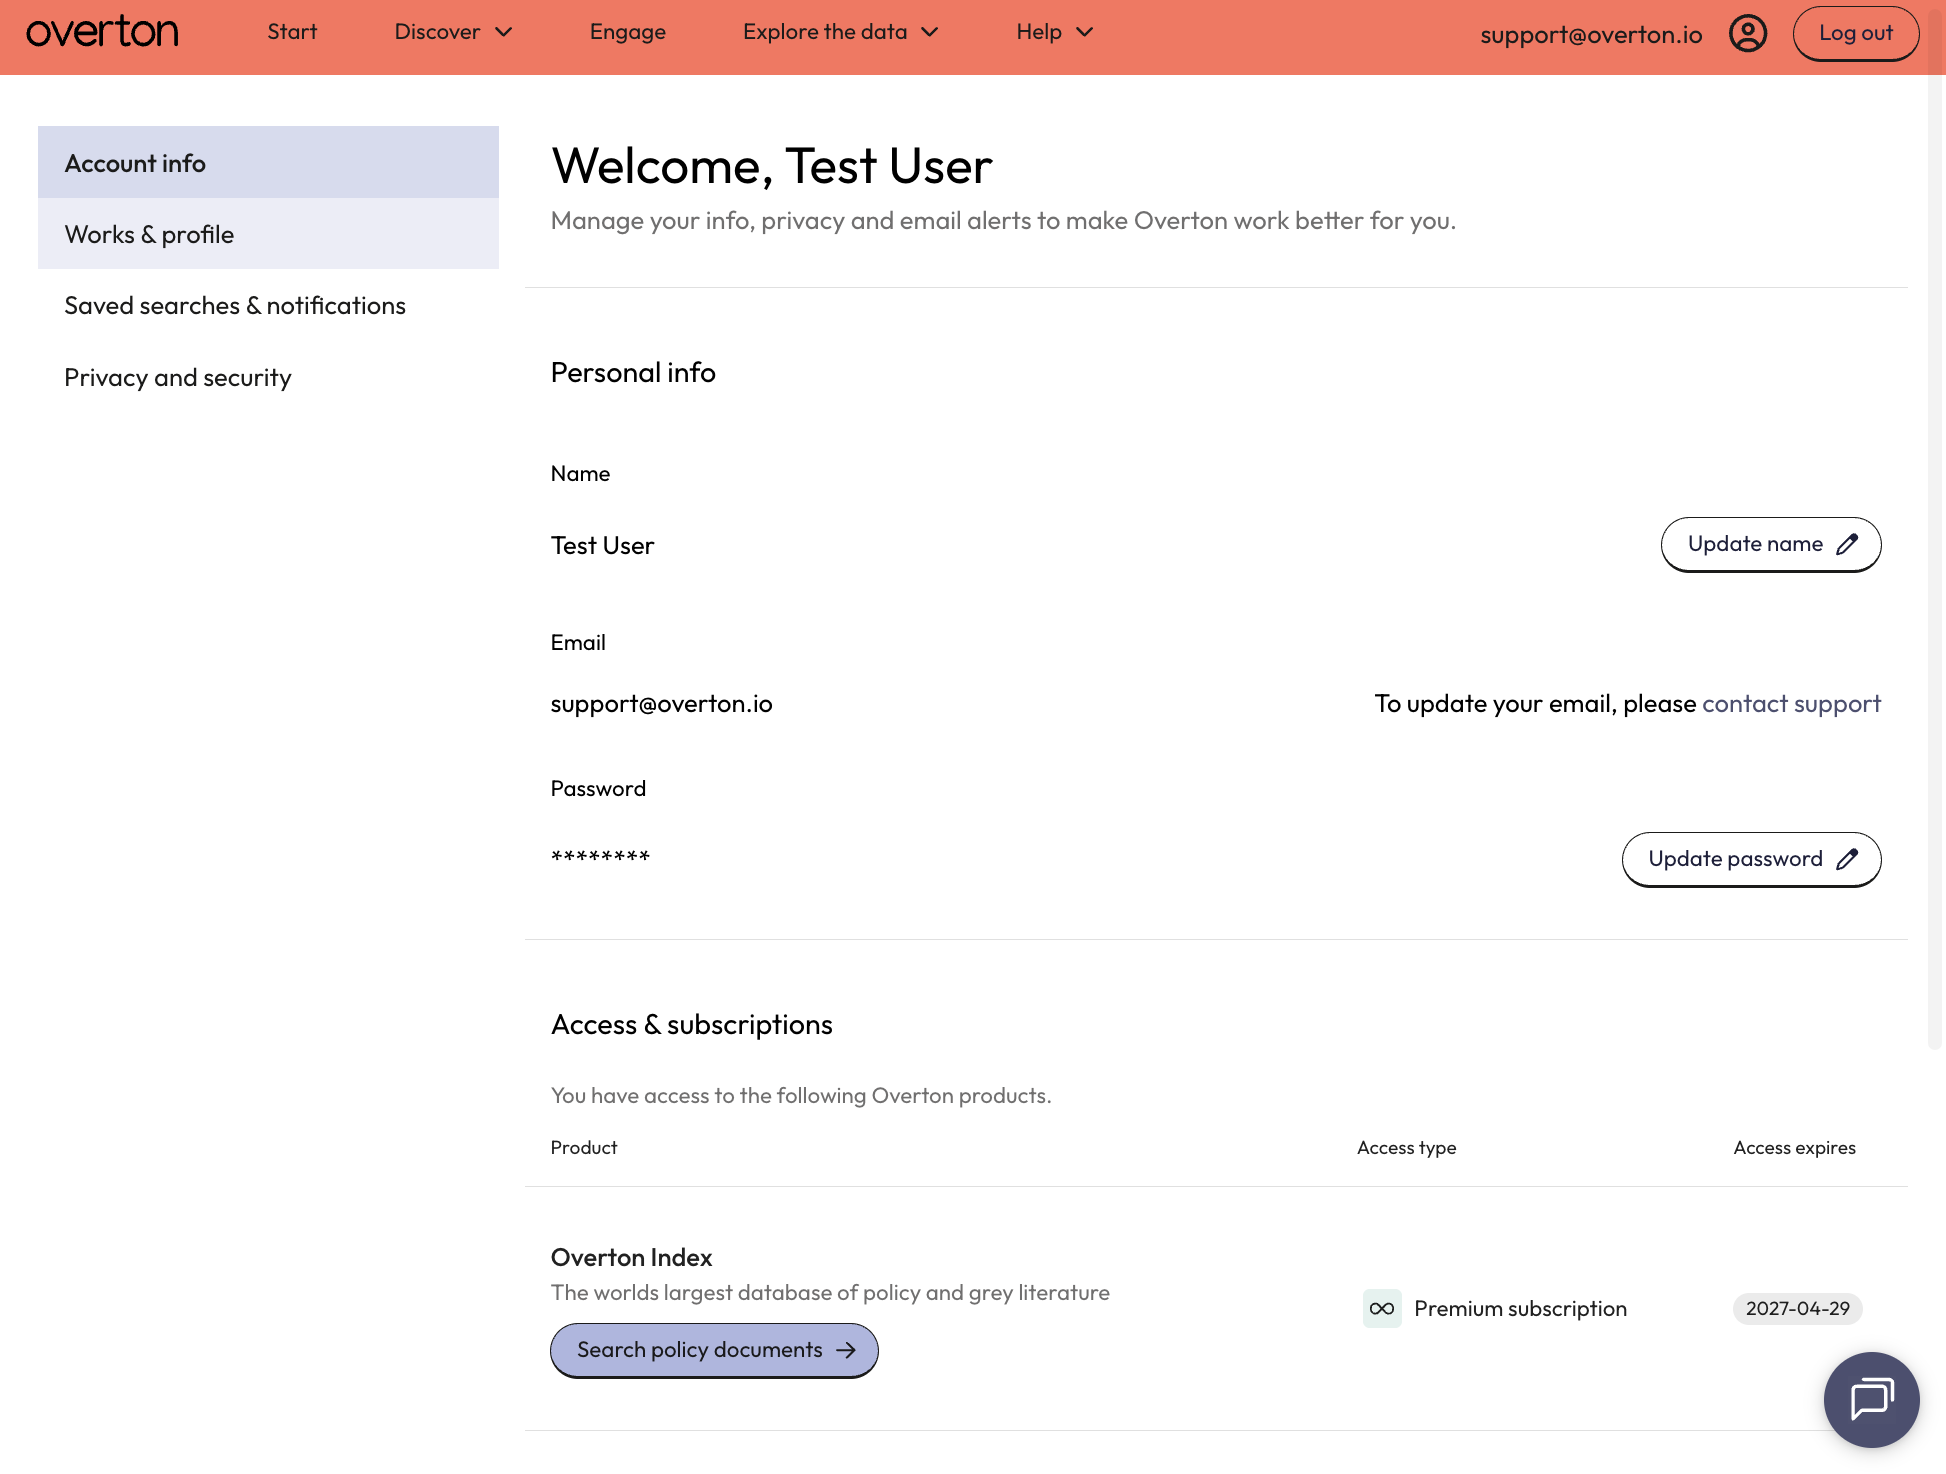Viewport: 1946px width, 1474px height.
Task: Click the support@overton.io email value under Email
Action: [x=661, y=704]
